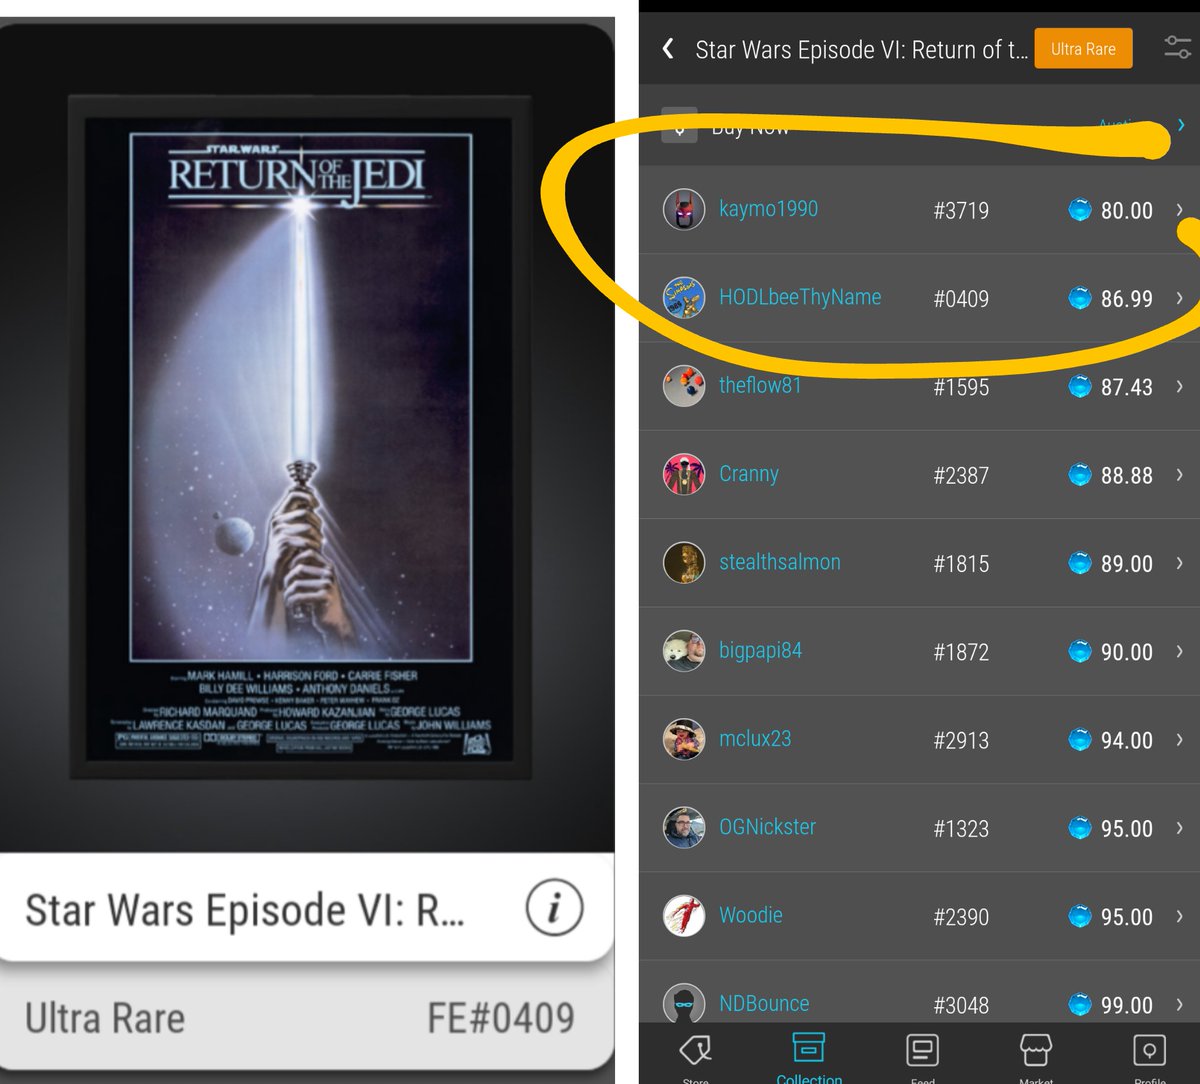Screen dimensions: 1200x1084
Task: Select mint number #2387
Action: (961, 475)
